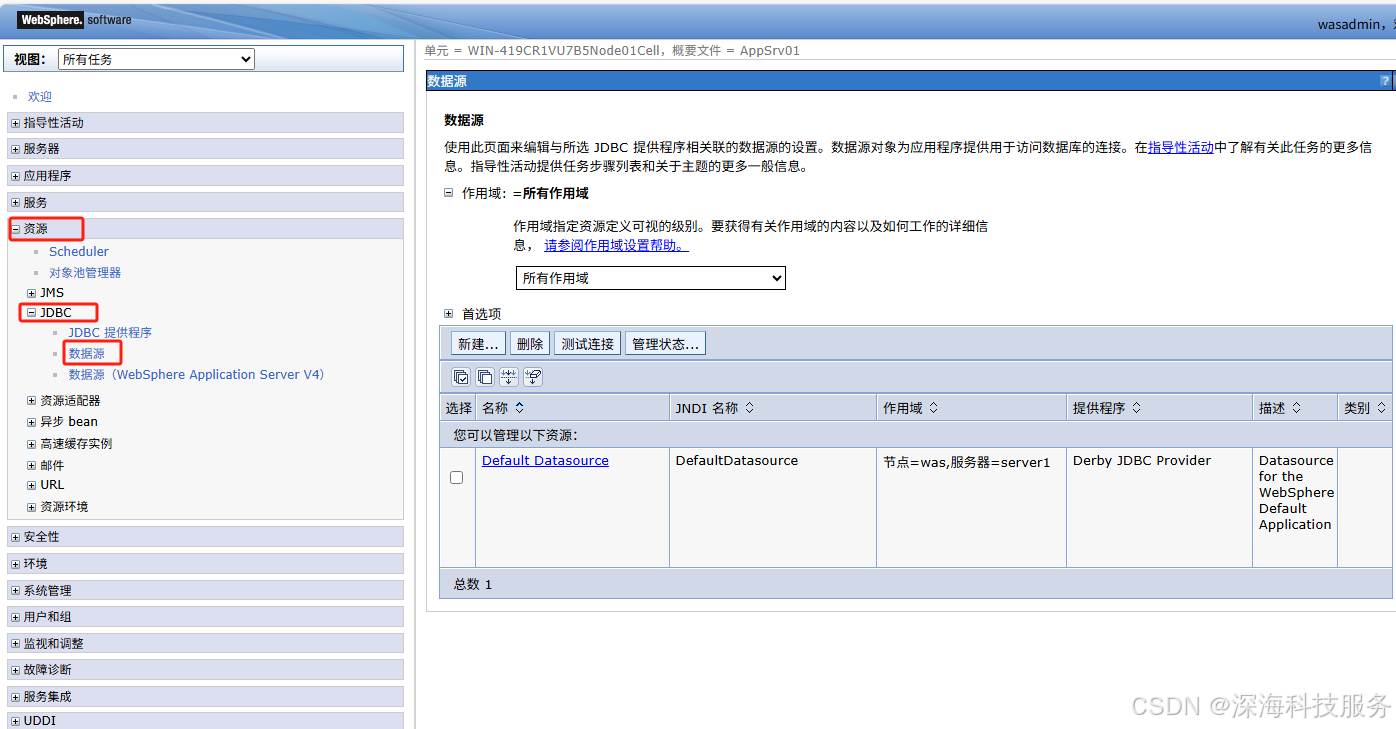The height and width of the screenshot is (729, 1396).
Task: Click the 删除 button
Action: point(530,344)
